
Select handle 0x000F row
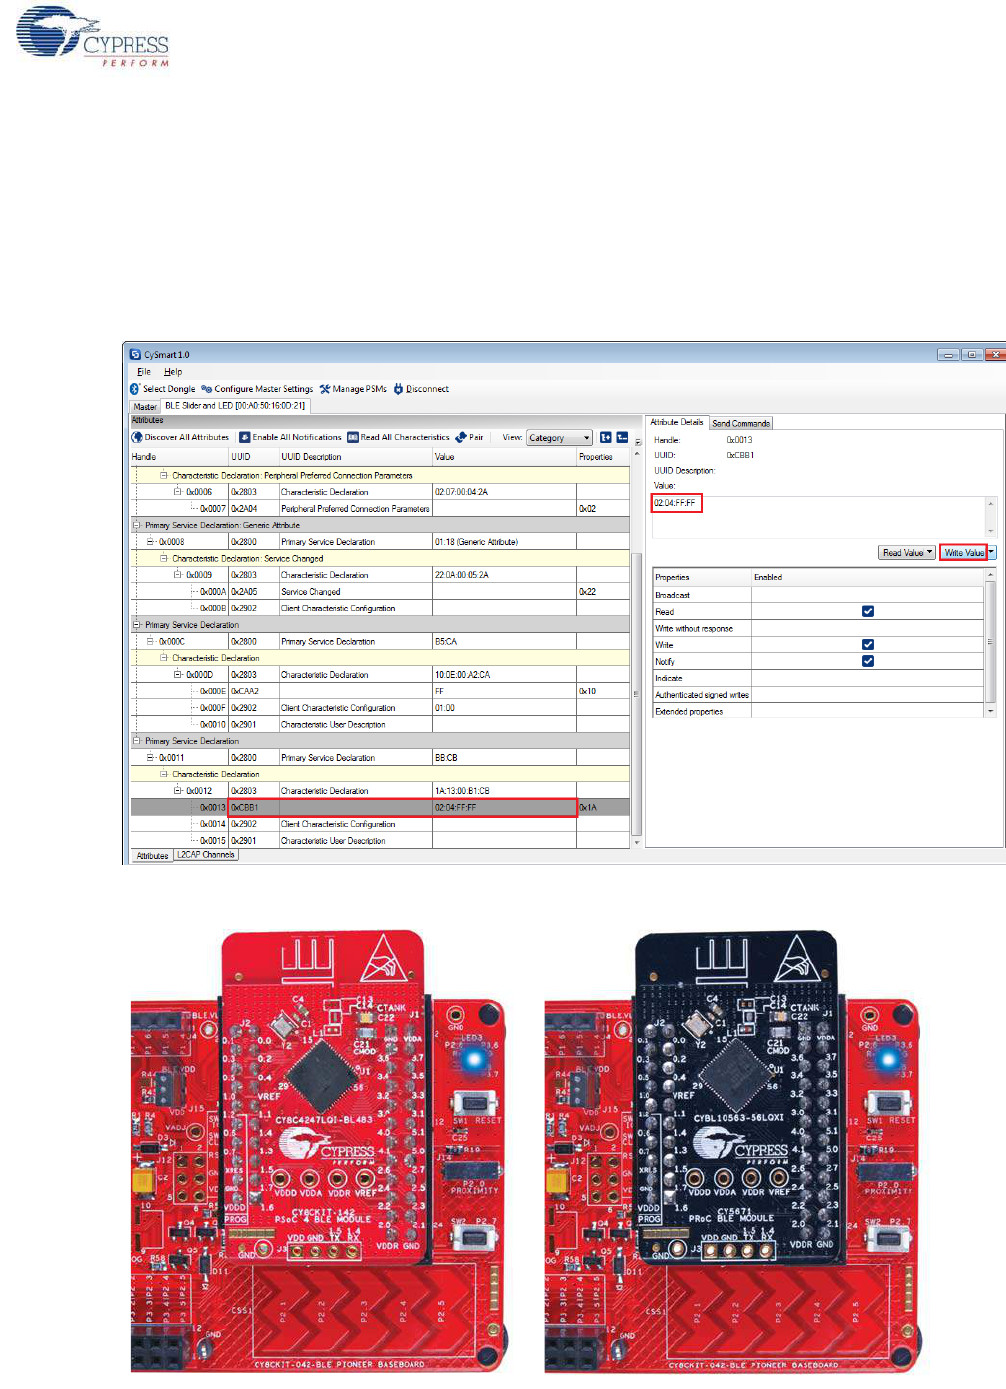pyautogui.click(x=380, y=708)
